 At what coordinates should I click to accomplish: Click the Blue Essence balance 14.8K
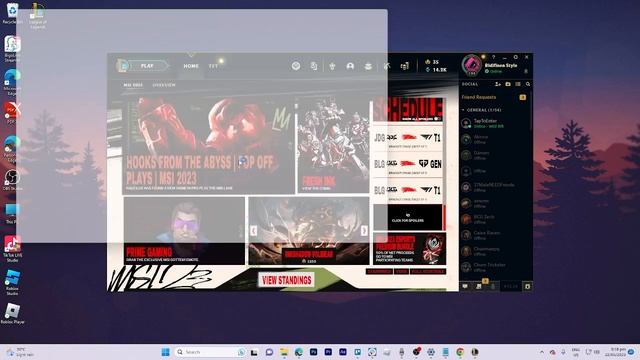click(436, 70)
